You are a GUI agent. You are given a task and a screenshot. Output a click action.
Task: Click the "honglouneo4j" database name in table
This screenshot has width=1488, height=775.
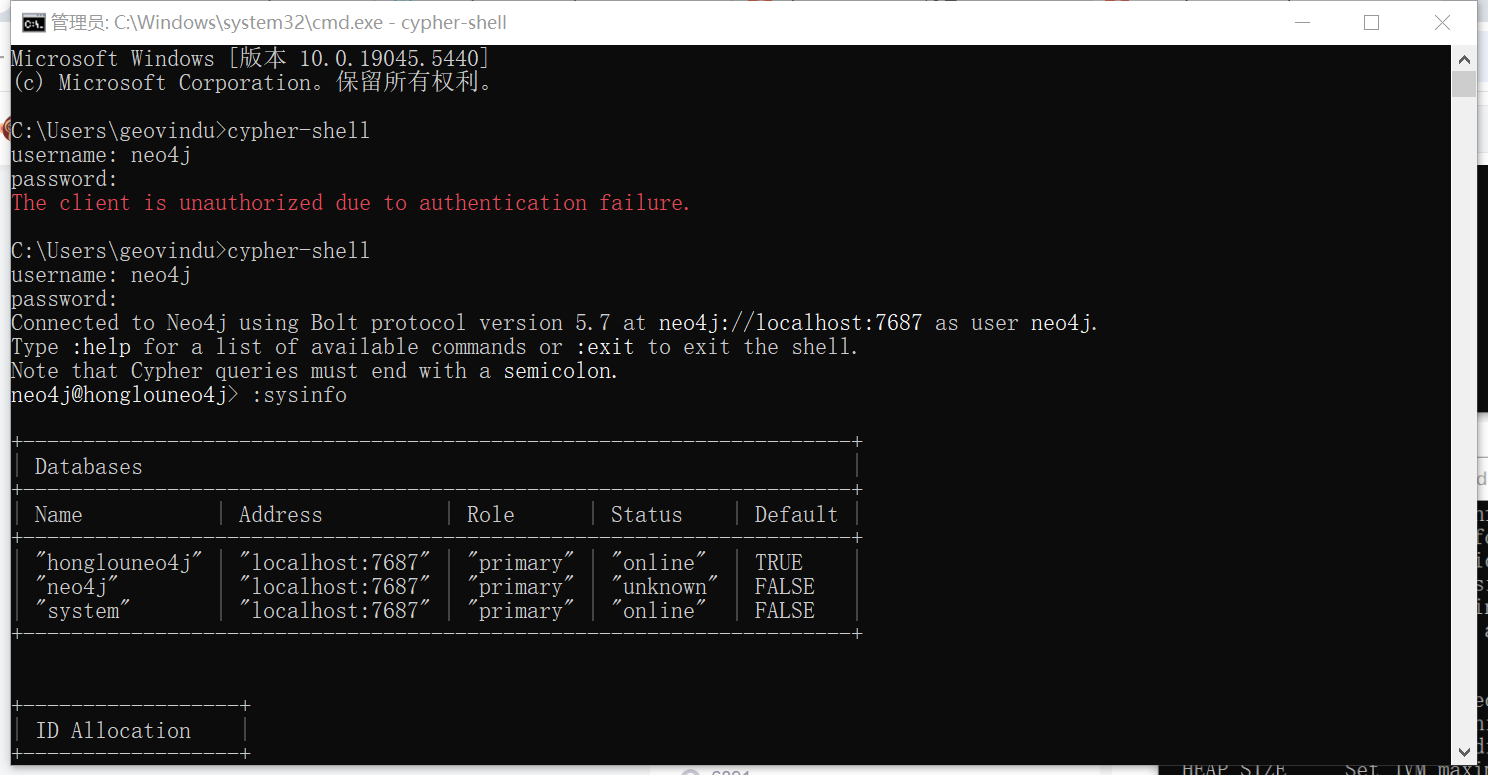(x=119, y=563)
